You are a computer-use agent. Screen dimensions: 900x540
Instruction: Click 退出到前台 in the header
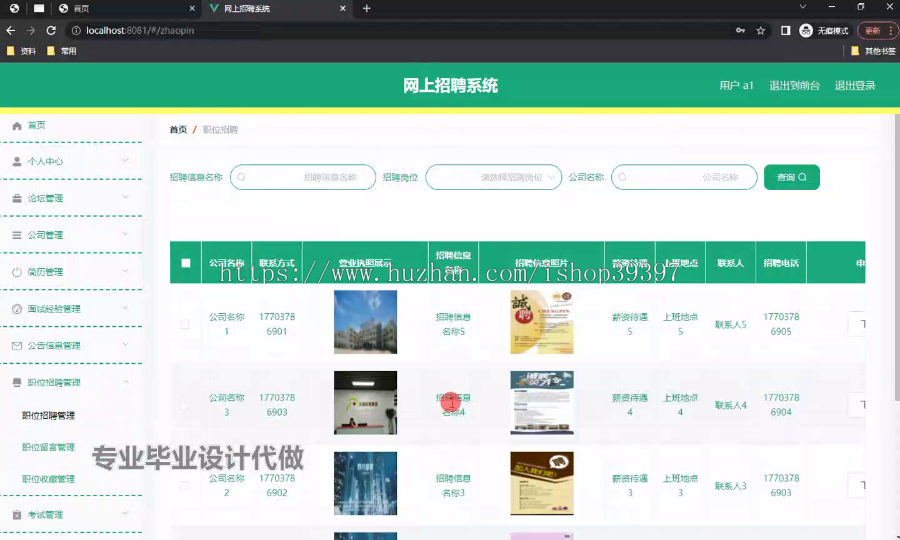tap(794, 86)
